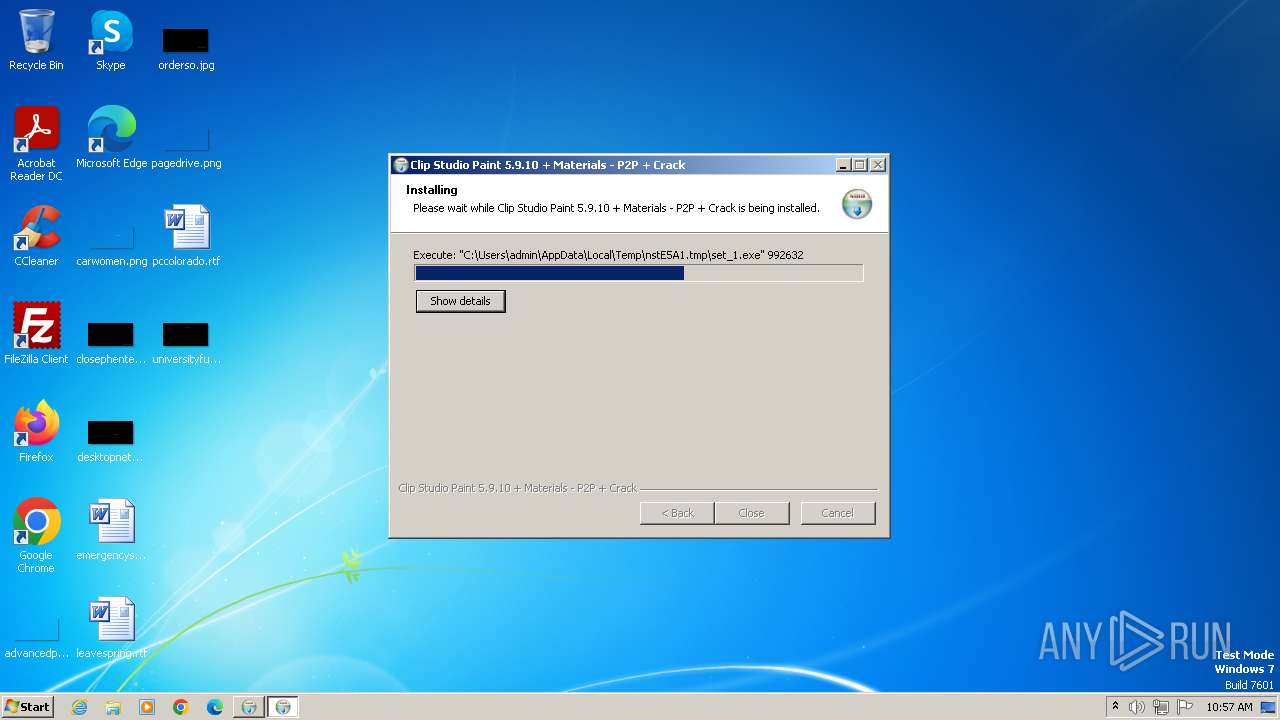
Task: Click Show details in installer
Action: pyautogui.click(x=460, y=301)
